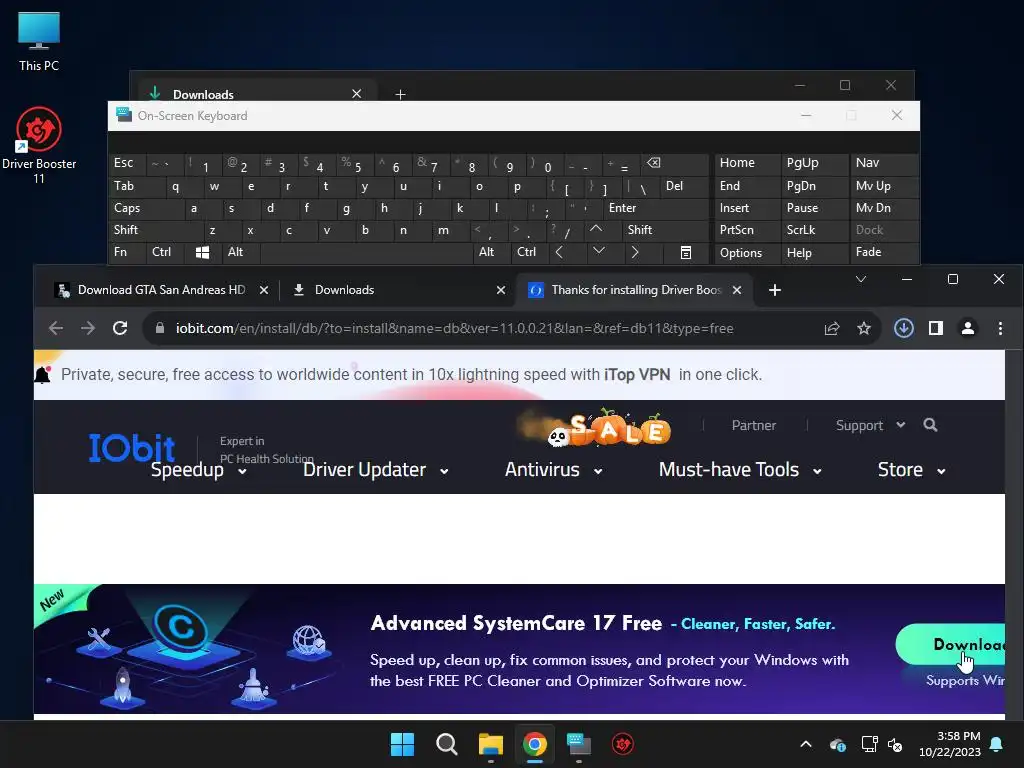Add new tab in background window
Screen dimensions: 1024x768
(400, 94)
